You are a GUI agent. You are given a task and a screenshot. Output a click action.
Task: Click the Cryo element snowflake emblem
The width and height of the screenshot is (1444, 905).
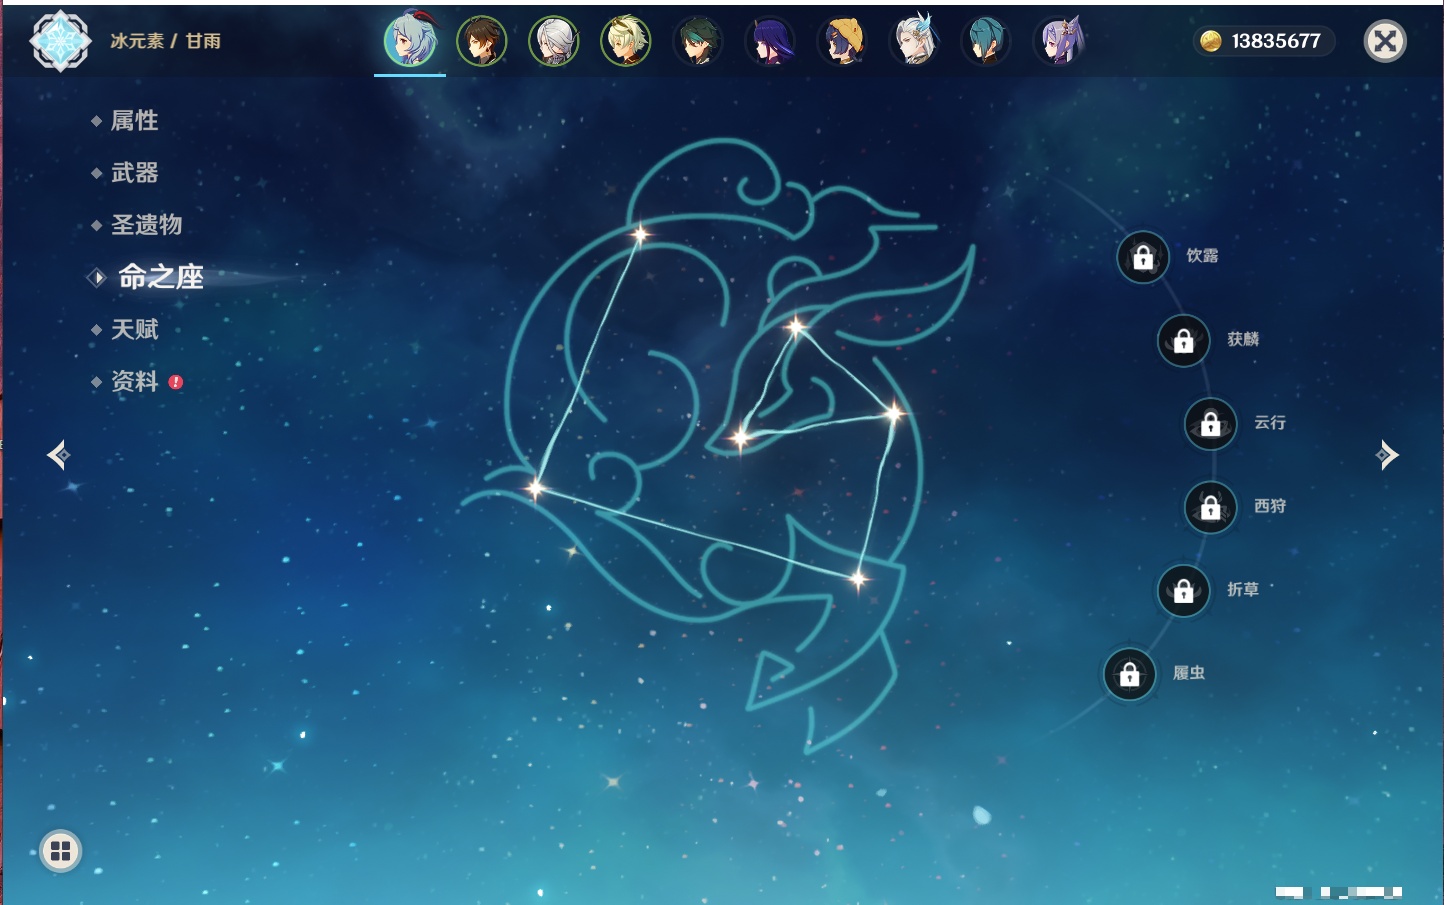pos(60,41)
